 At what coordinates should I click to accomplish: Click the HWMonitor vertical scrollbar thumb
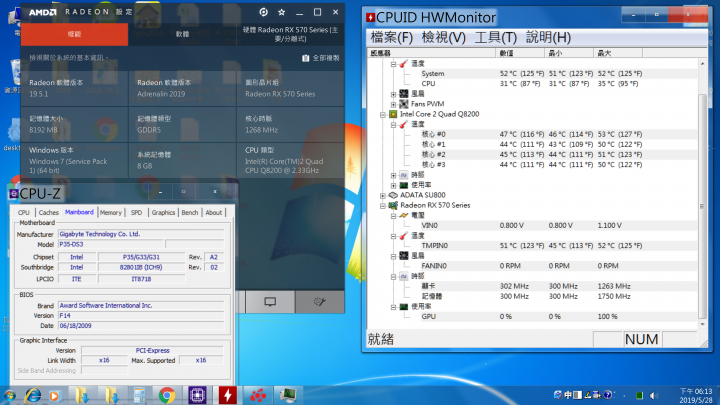click(702, 206)
